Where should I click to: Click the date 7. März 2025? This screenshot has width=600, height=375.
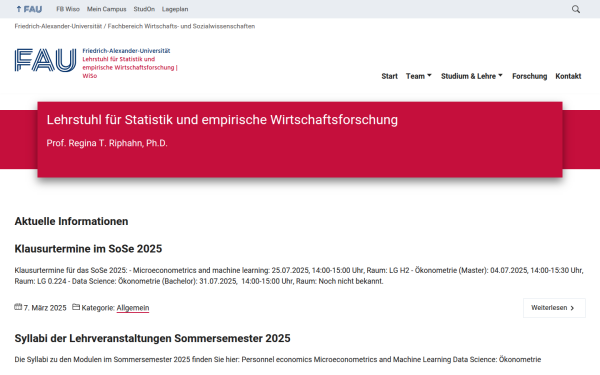(x=45, y=308)
